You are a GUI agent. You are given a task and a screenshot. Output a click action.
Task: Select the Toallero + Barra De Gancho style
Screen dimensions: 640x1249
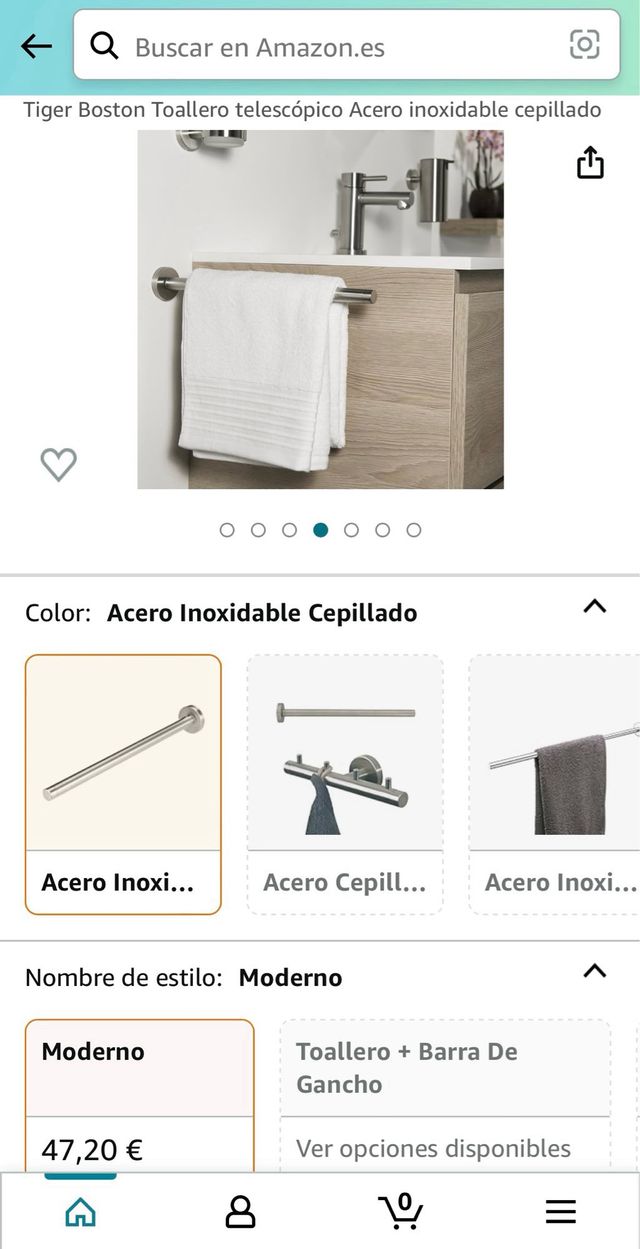pos(409,1067)
